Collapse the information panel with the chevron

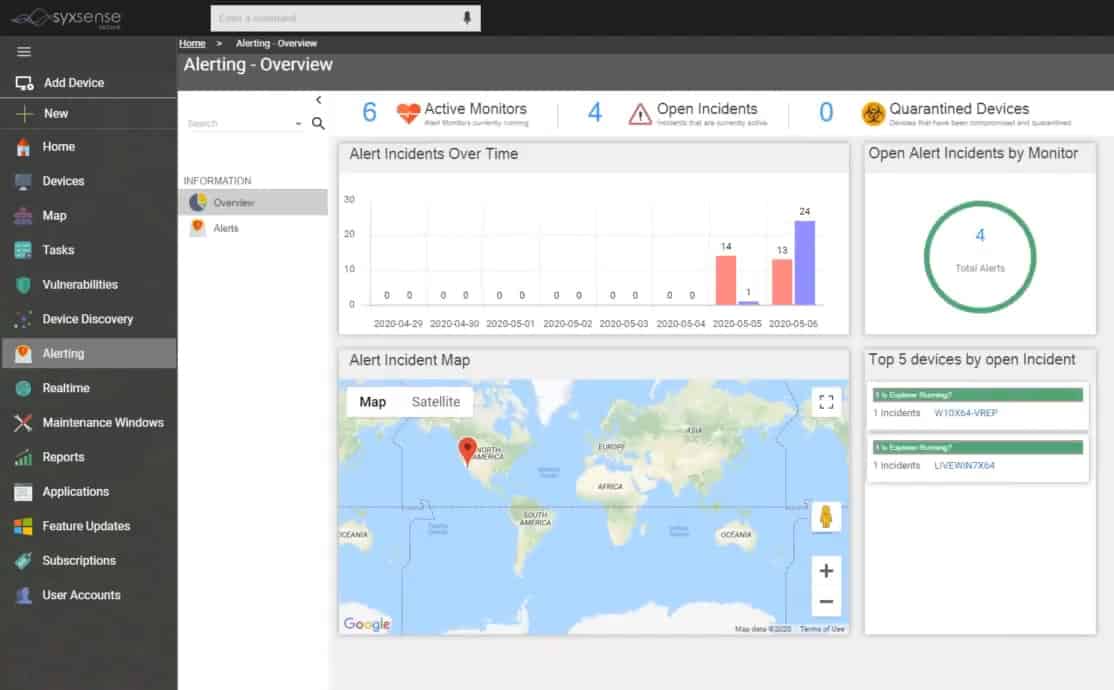pyautogui.click(x=318, y=100)
